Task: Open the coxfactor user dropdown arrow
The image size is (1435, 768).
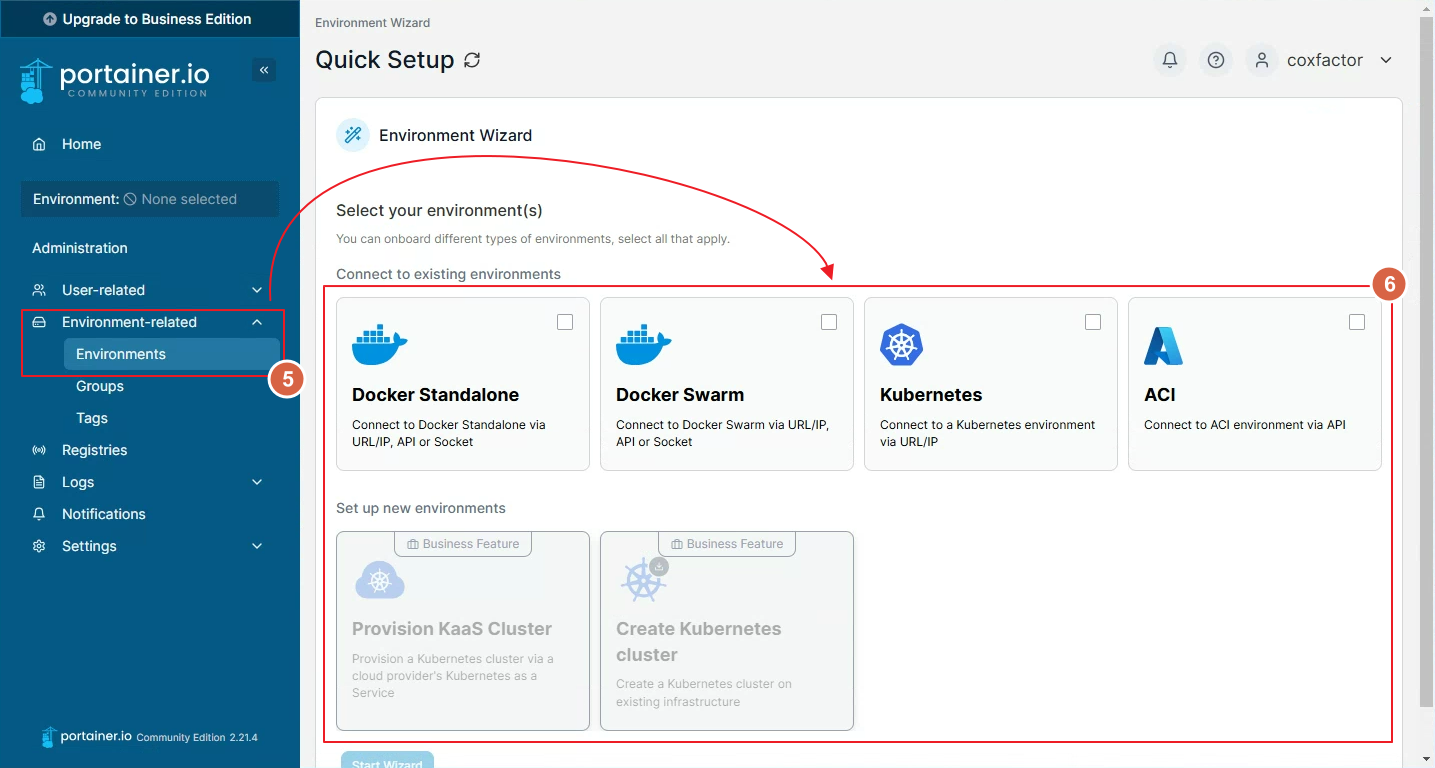Action: (1386, 60)
